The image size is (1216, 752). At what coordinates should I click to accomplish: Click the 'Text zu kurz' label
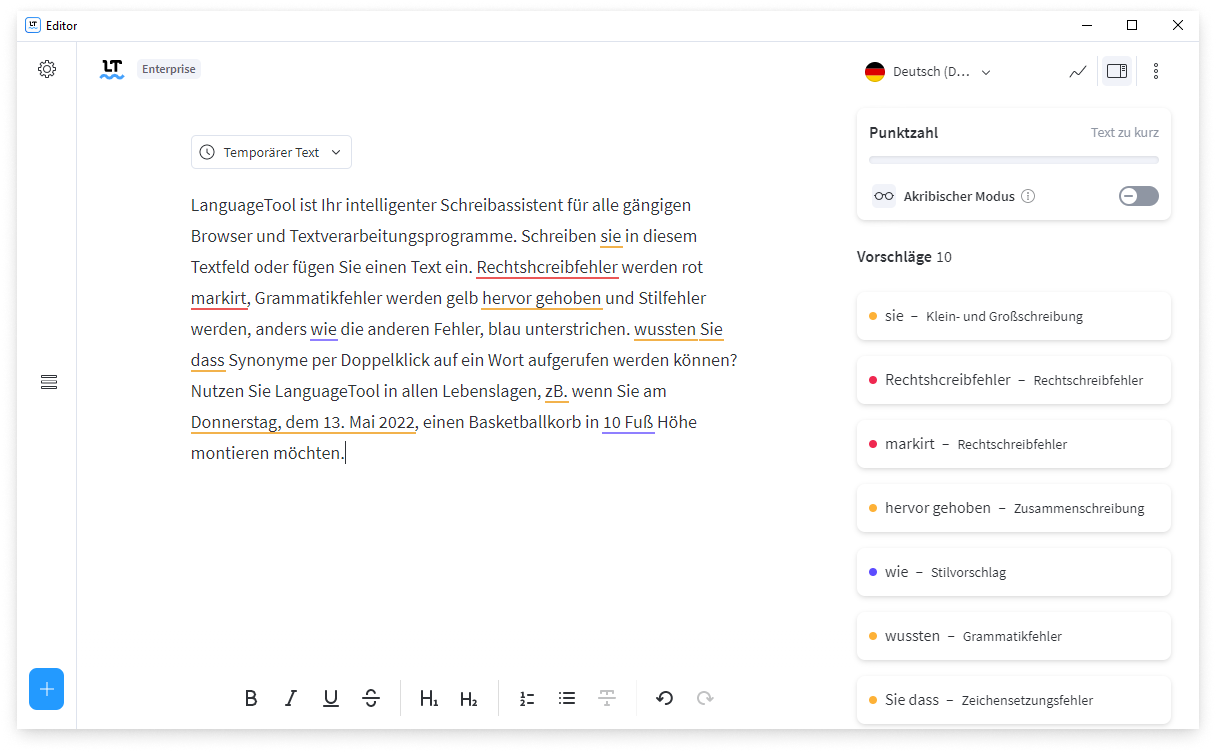tap(1125, 132)
